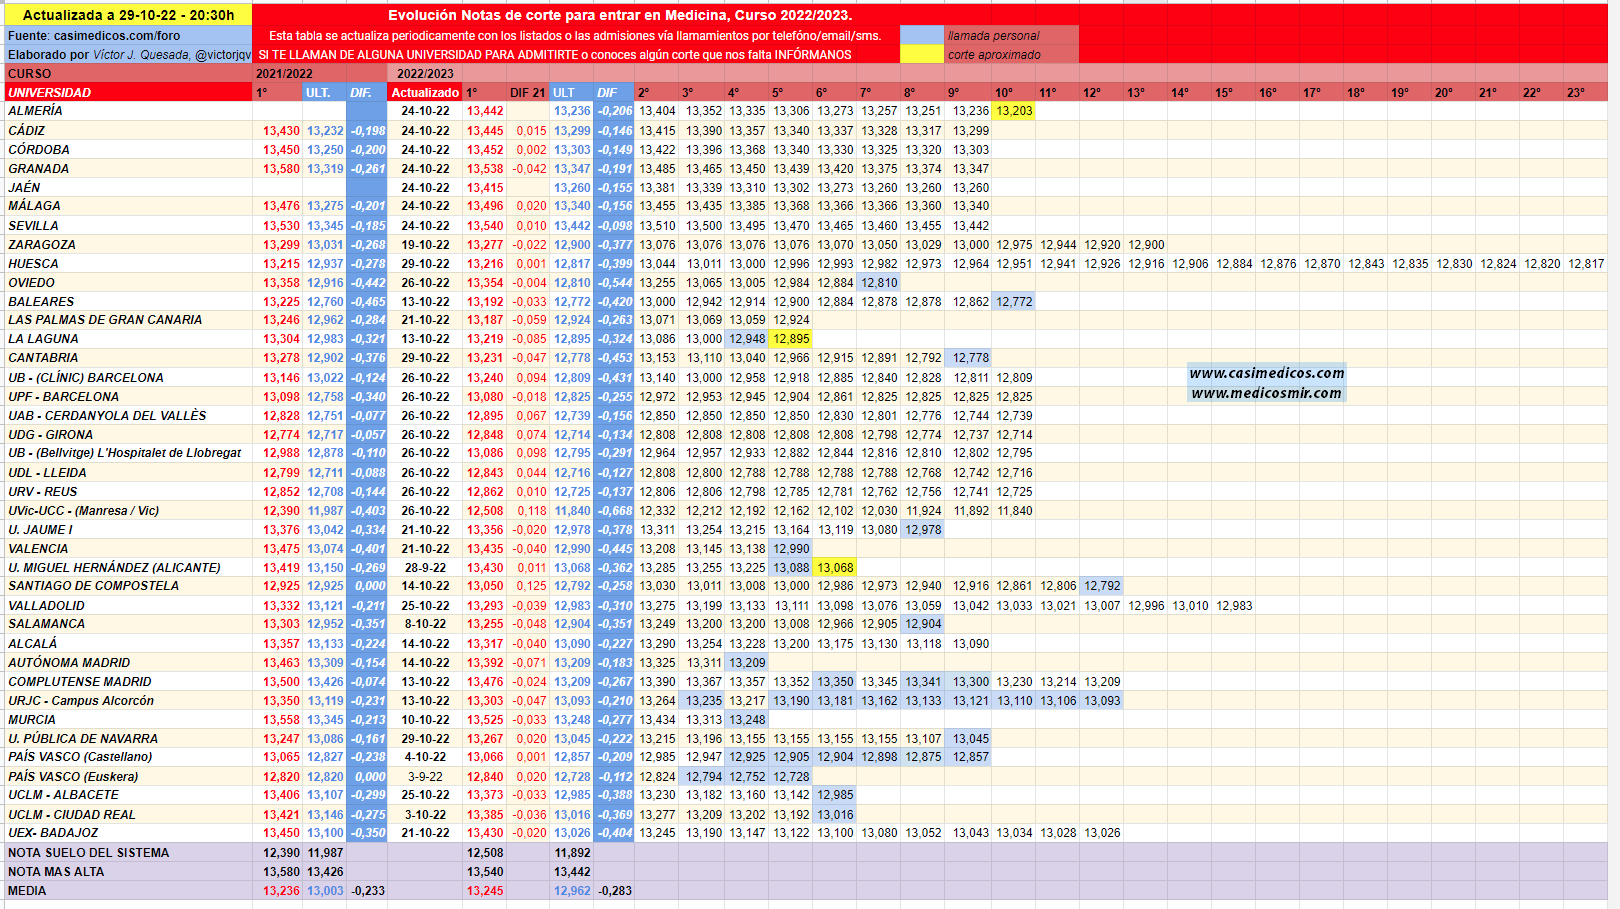Click UVic-UCC's DIF value -0,668
Screen dimensions: 1620x909
point(614,511)
